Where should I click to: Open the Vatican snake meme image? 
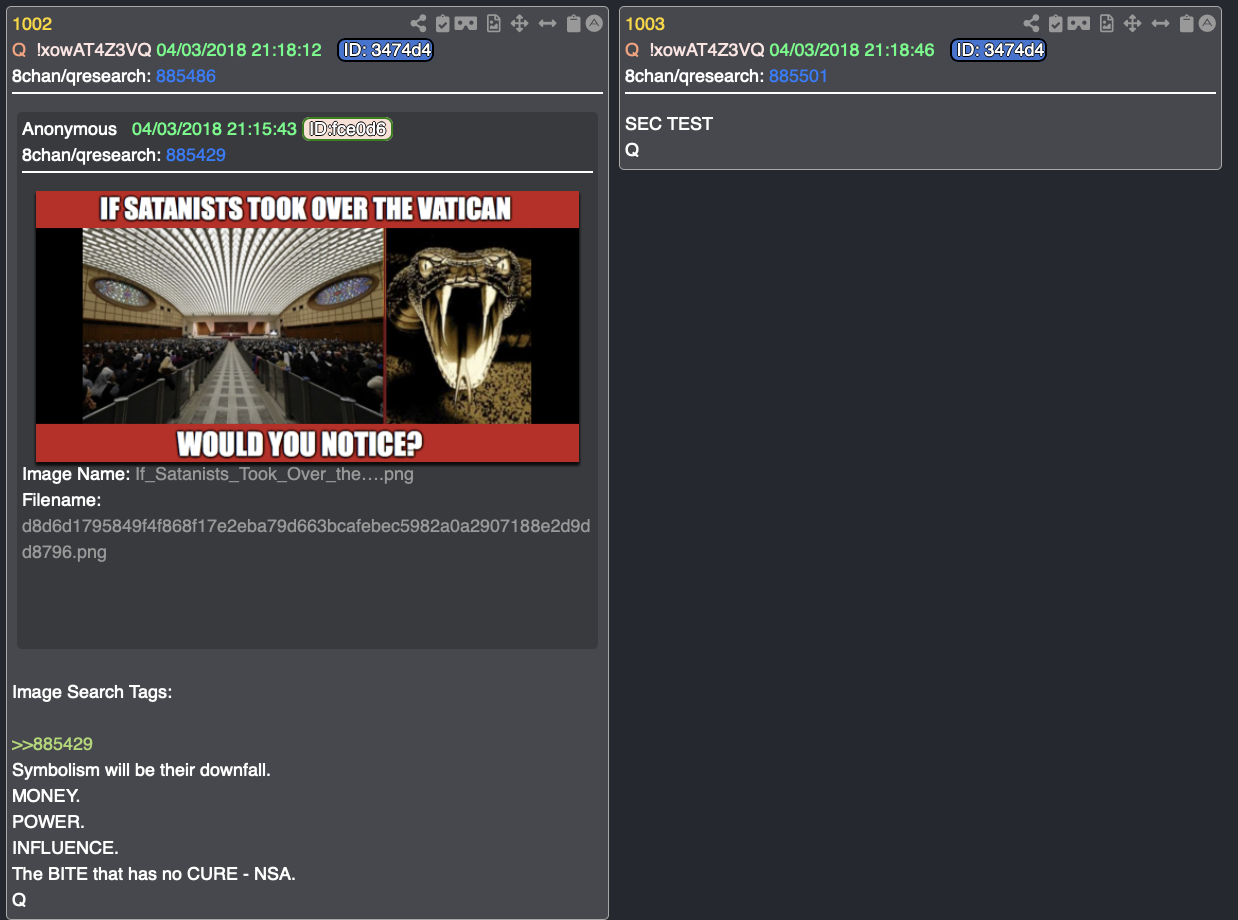coord(308,327)
